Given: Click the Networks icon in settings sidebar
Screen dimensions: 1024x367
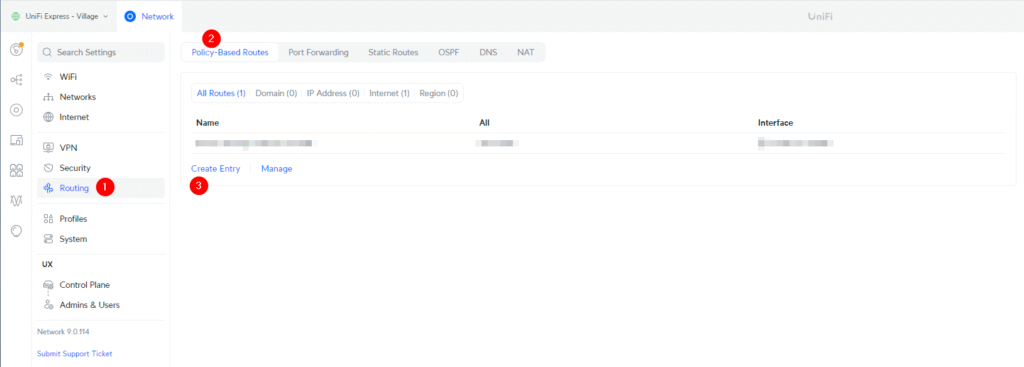Looking at the screenshot, I should [x=48, y=97].
